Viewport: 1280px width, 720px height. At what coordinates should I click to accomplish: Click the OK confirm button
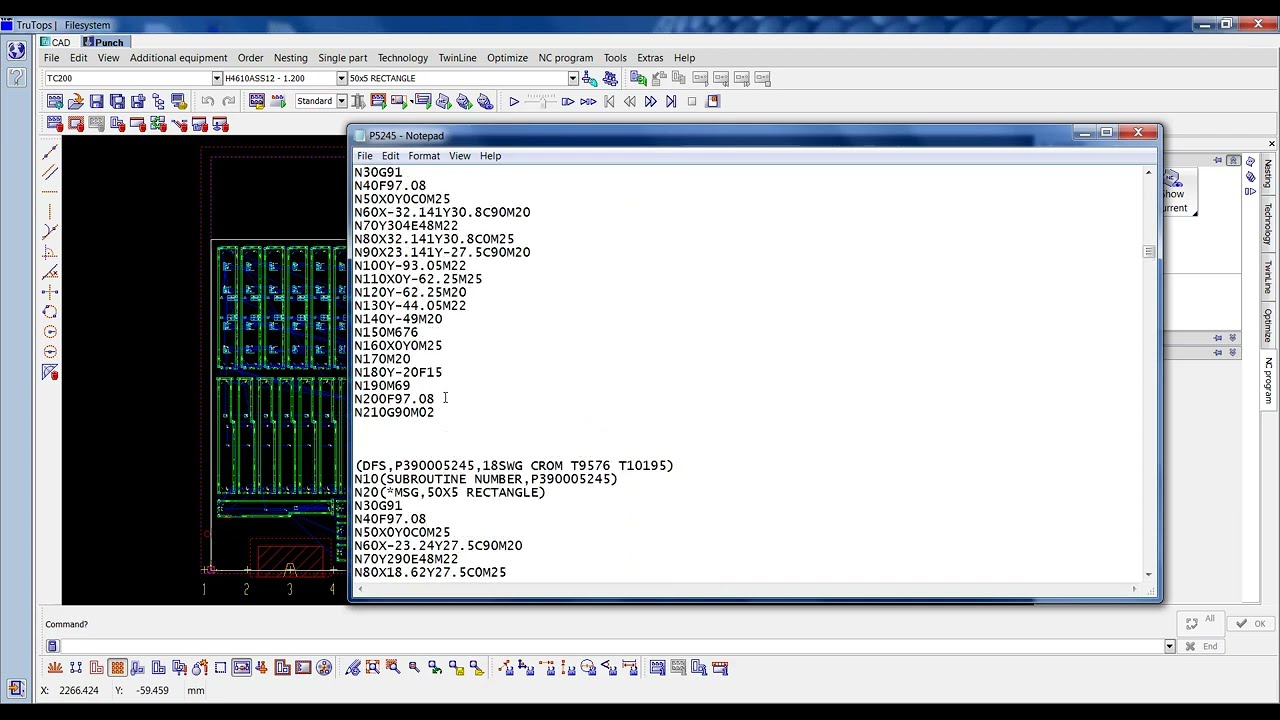(x=1250, y=624)
